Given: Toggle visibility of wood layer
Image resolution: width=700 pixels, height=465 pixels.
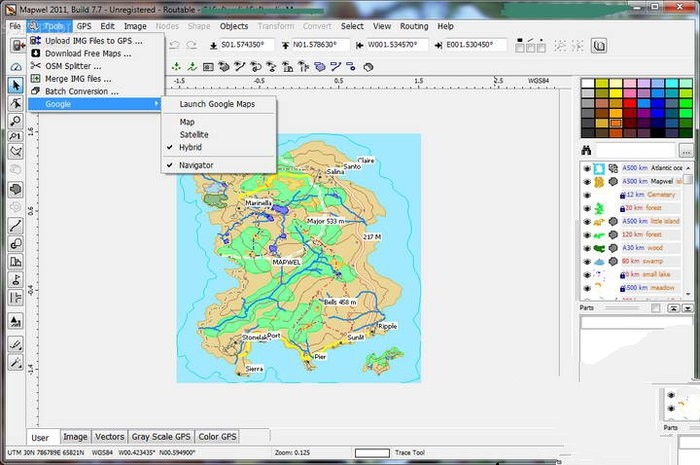Looking at the screenshot, I should click(587, 248).
